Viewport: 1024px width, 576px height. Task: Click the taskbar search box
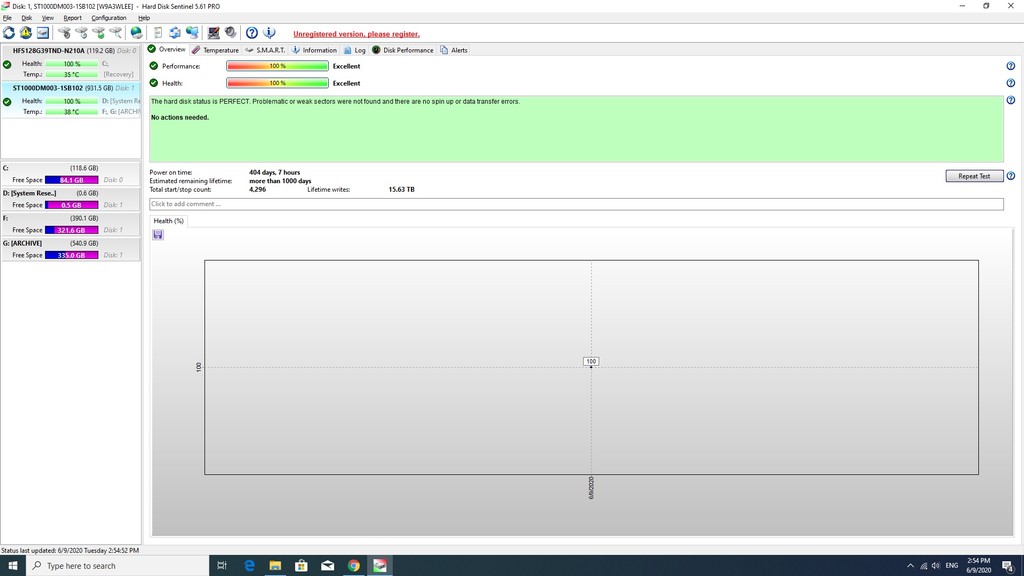point(118,566)
